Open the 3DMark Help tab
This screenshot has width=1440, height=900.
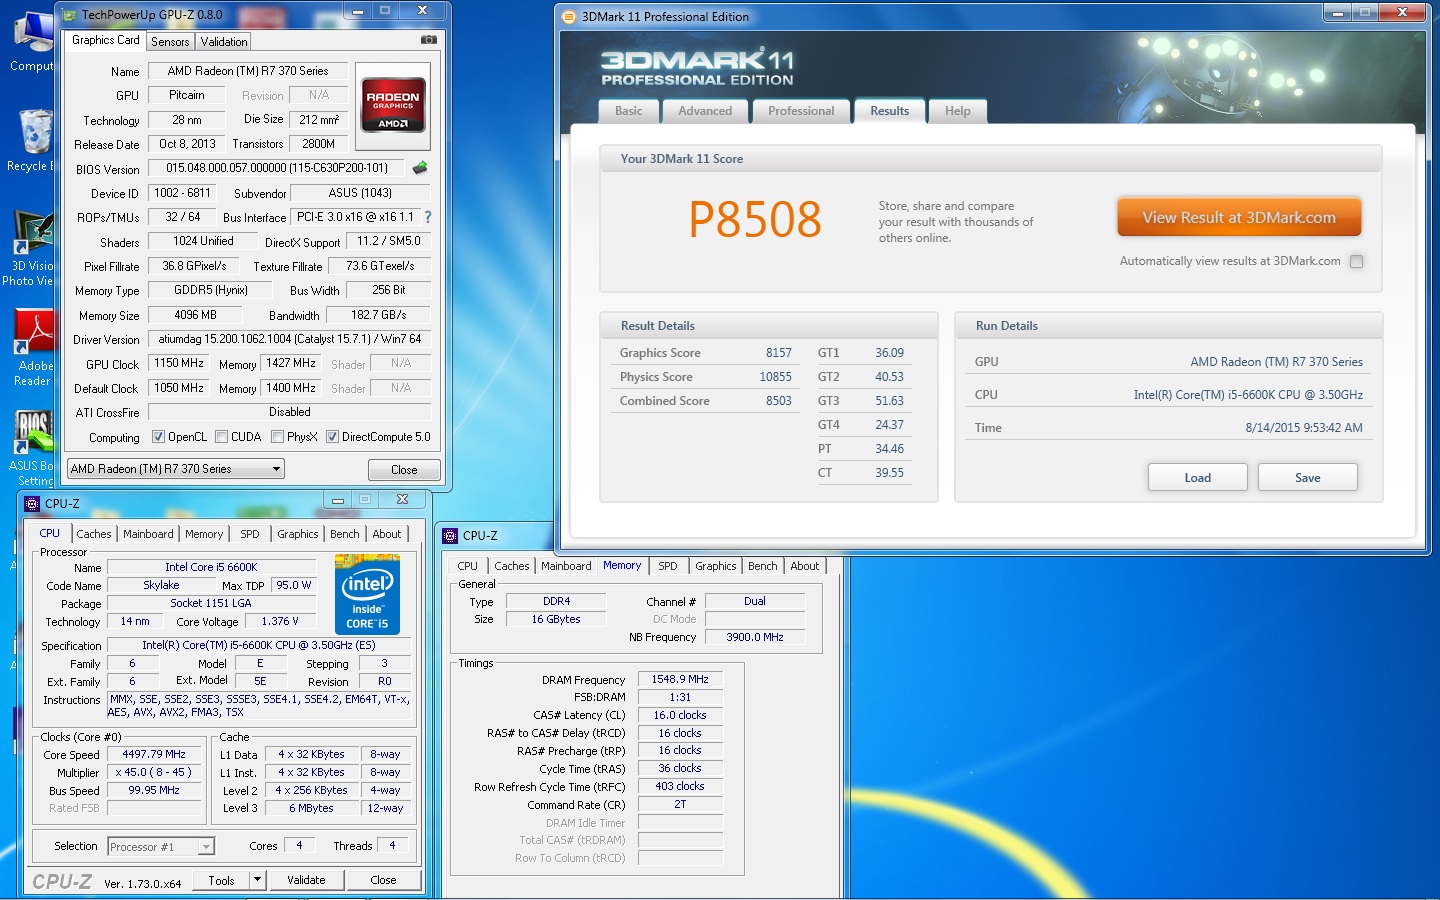click(x=957, y=111)
